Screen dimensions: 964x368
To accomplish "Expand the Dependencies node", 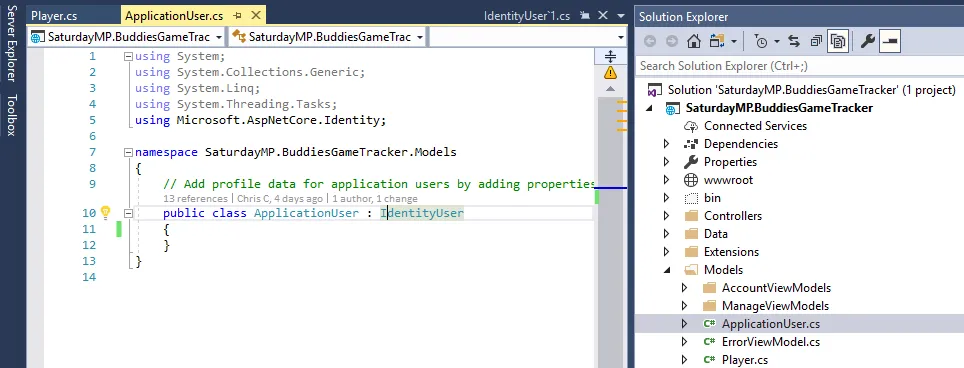I will pos(667,144).
